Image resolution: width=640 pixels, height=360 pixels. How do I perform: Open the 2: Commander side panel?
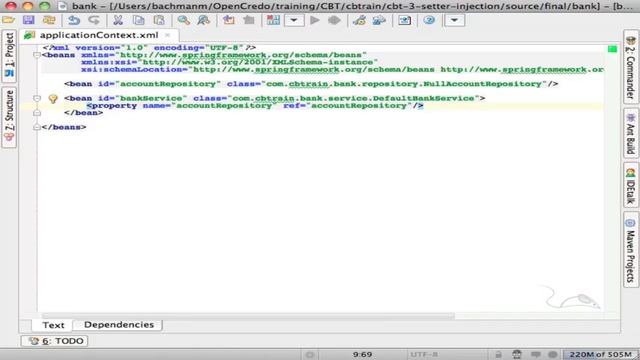click(x=631, y=67)
